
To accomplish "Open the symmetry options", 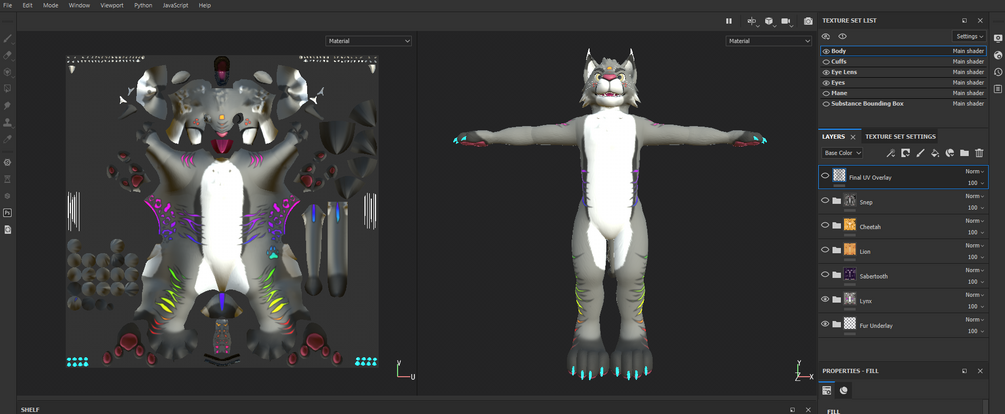I will [752, 21].
